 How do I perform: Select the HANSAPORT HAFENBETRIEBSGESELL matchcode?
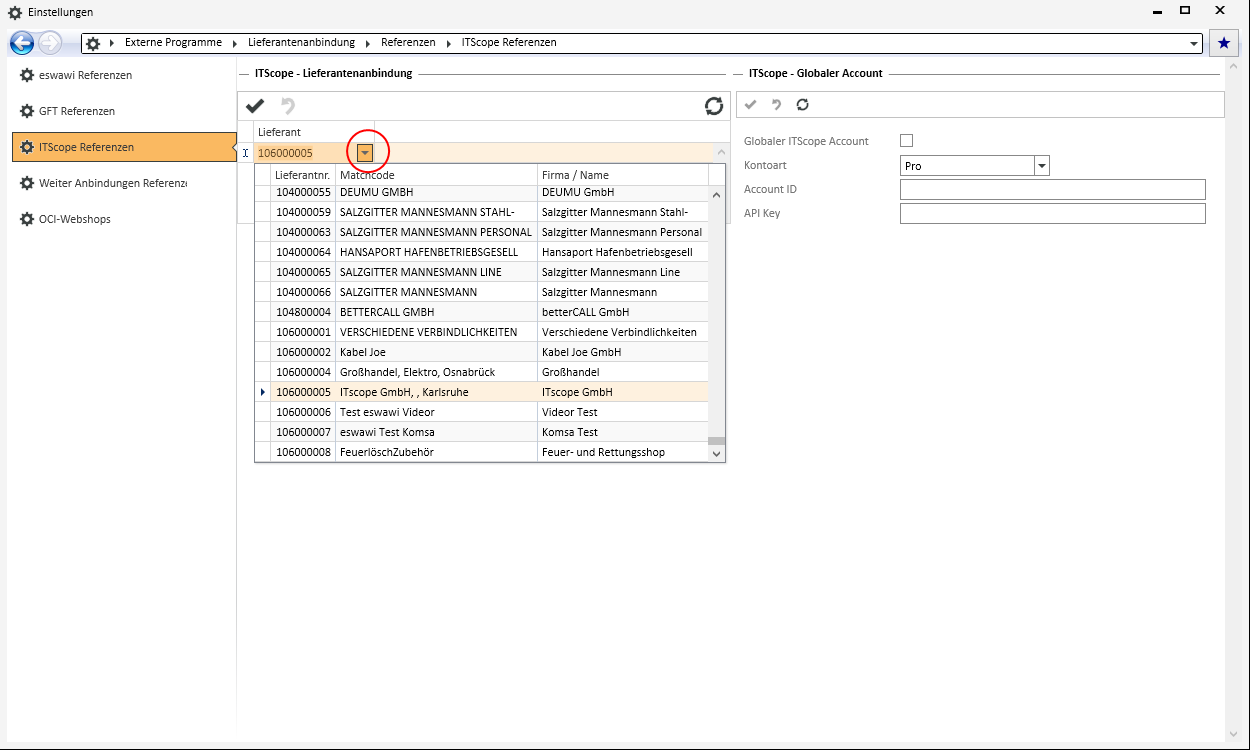point(436,252)
